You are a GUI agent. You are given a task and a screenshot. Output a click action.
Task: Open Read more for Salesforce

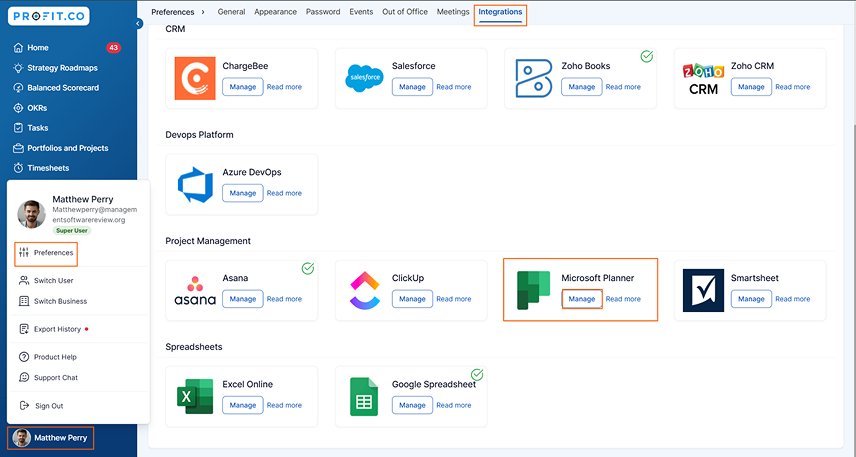point(454,87)
